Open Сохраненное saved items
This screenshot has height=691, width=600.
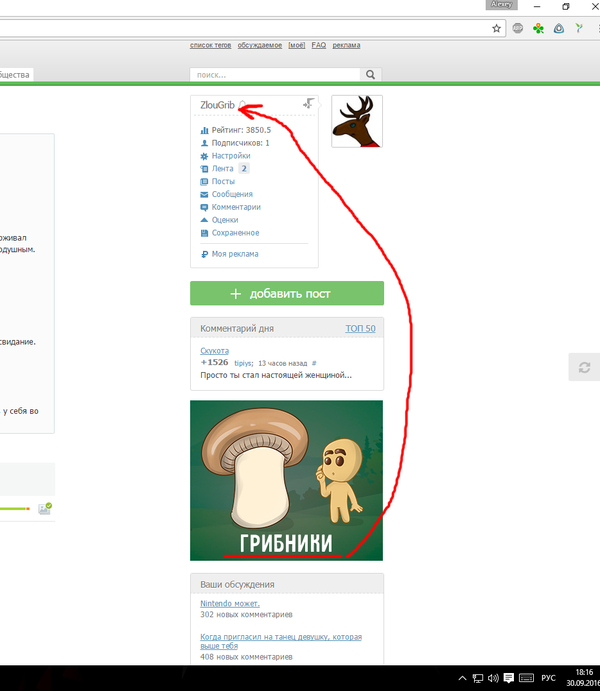click(x=235, y=233)
